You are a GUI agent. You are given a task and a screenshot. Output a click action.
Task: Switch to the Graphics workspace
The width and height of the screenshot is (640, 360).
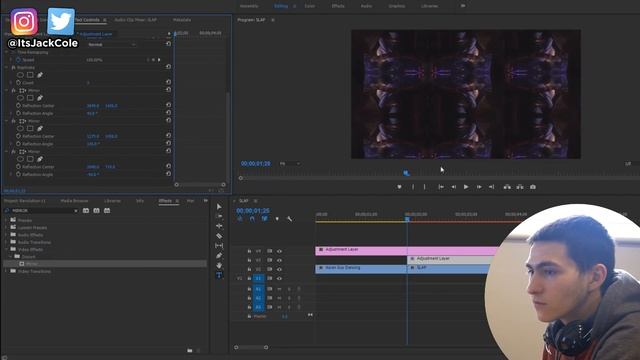tap(396, 6)
